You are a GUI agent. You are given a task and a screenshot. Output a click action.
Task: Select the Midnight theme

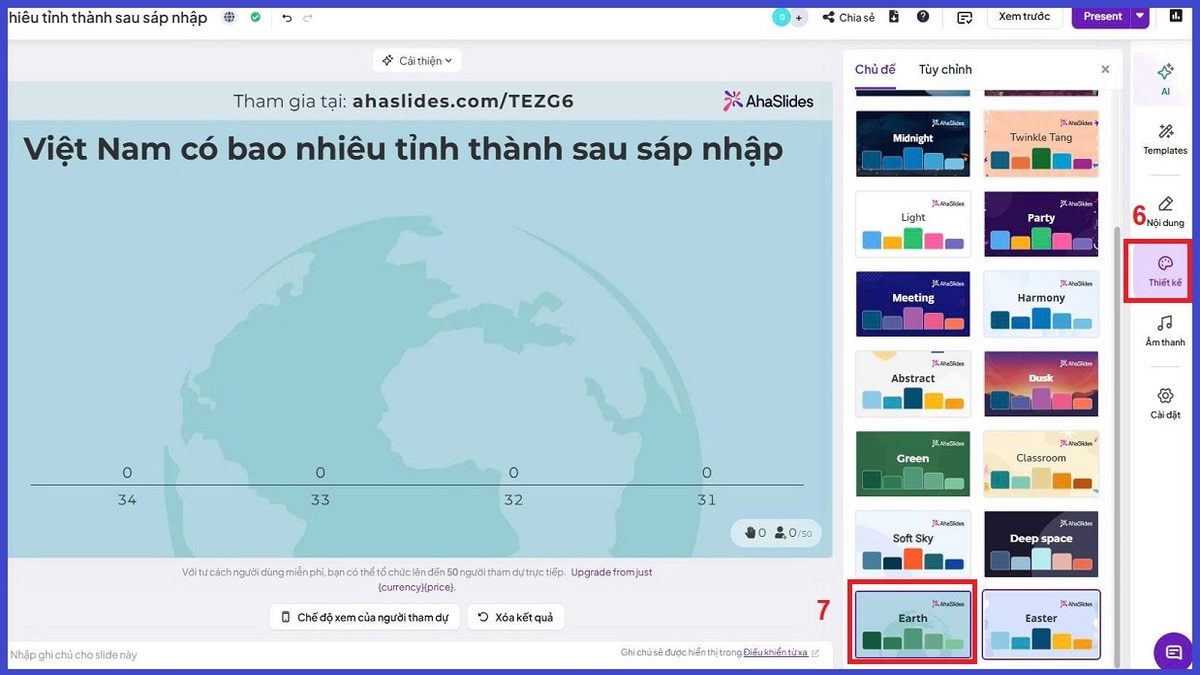(913, 144)
